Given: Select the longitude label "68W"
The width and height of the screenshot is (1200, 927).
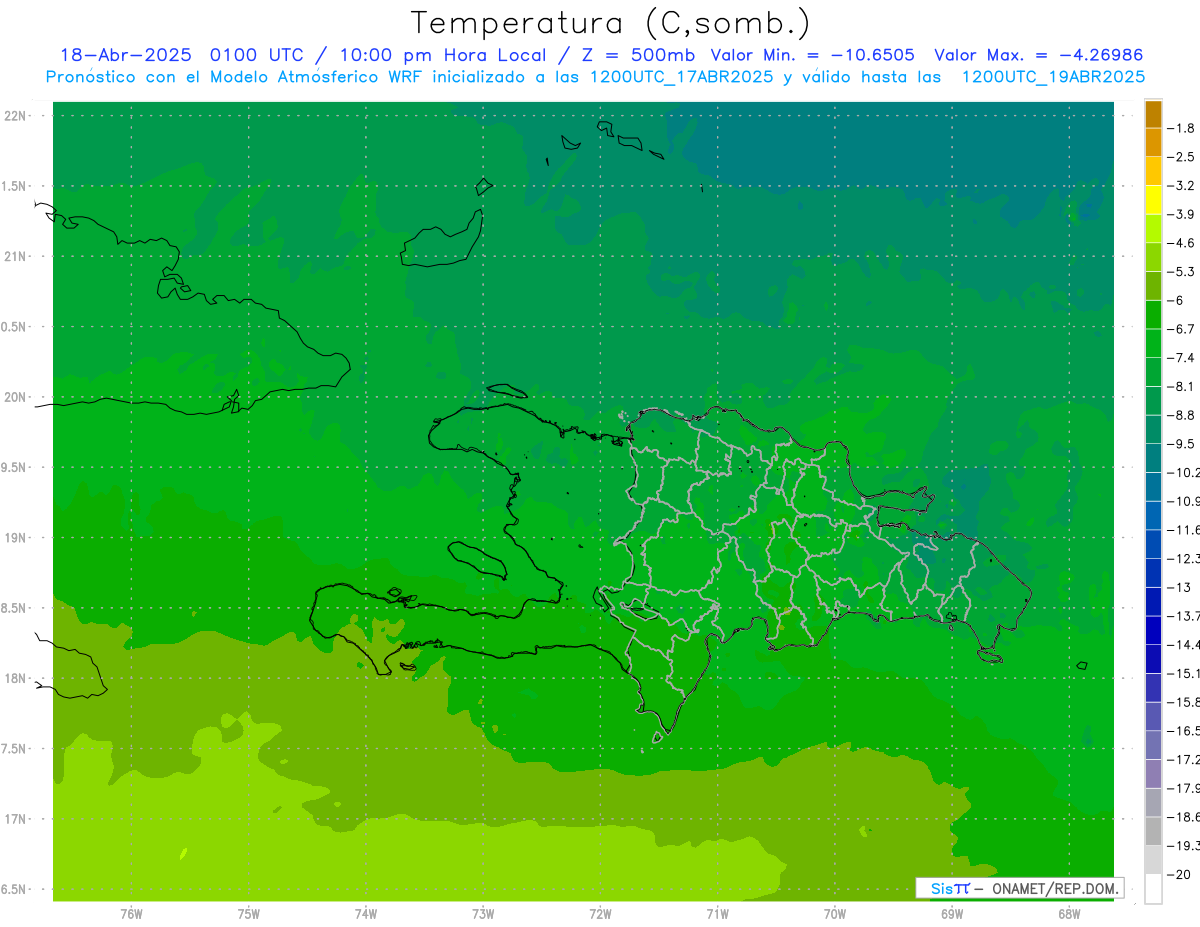Looking at the screenshot, I should click(1069, 914).
